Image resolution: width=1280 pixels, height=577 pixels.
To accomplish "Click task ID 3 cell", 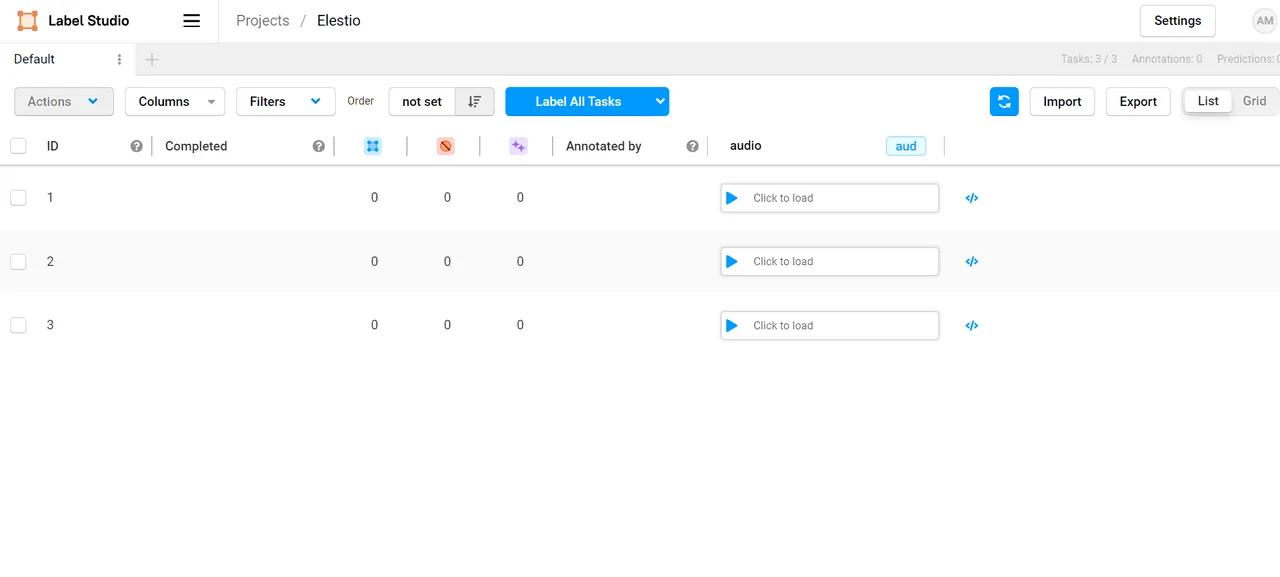I will point(50,325).
